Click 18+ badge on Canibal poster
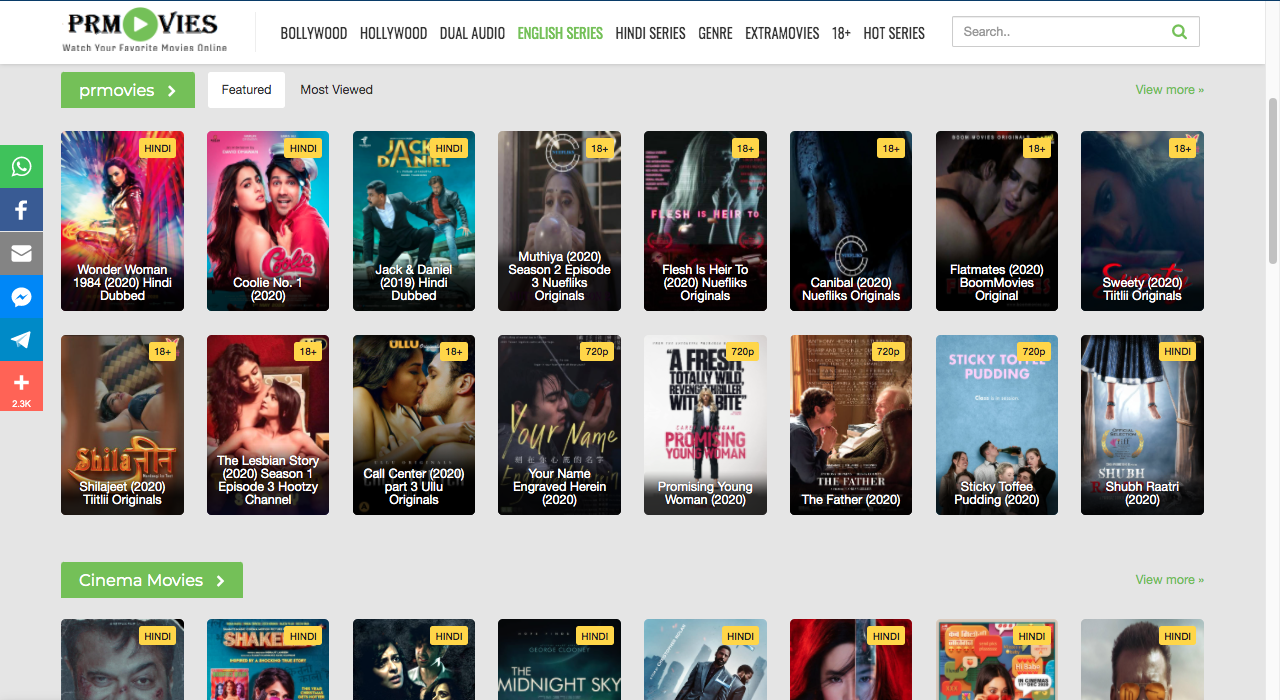Viewport: 1280px width, 700px height. click(x=890, y=148)
